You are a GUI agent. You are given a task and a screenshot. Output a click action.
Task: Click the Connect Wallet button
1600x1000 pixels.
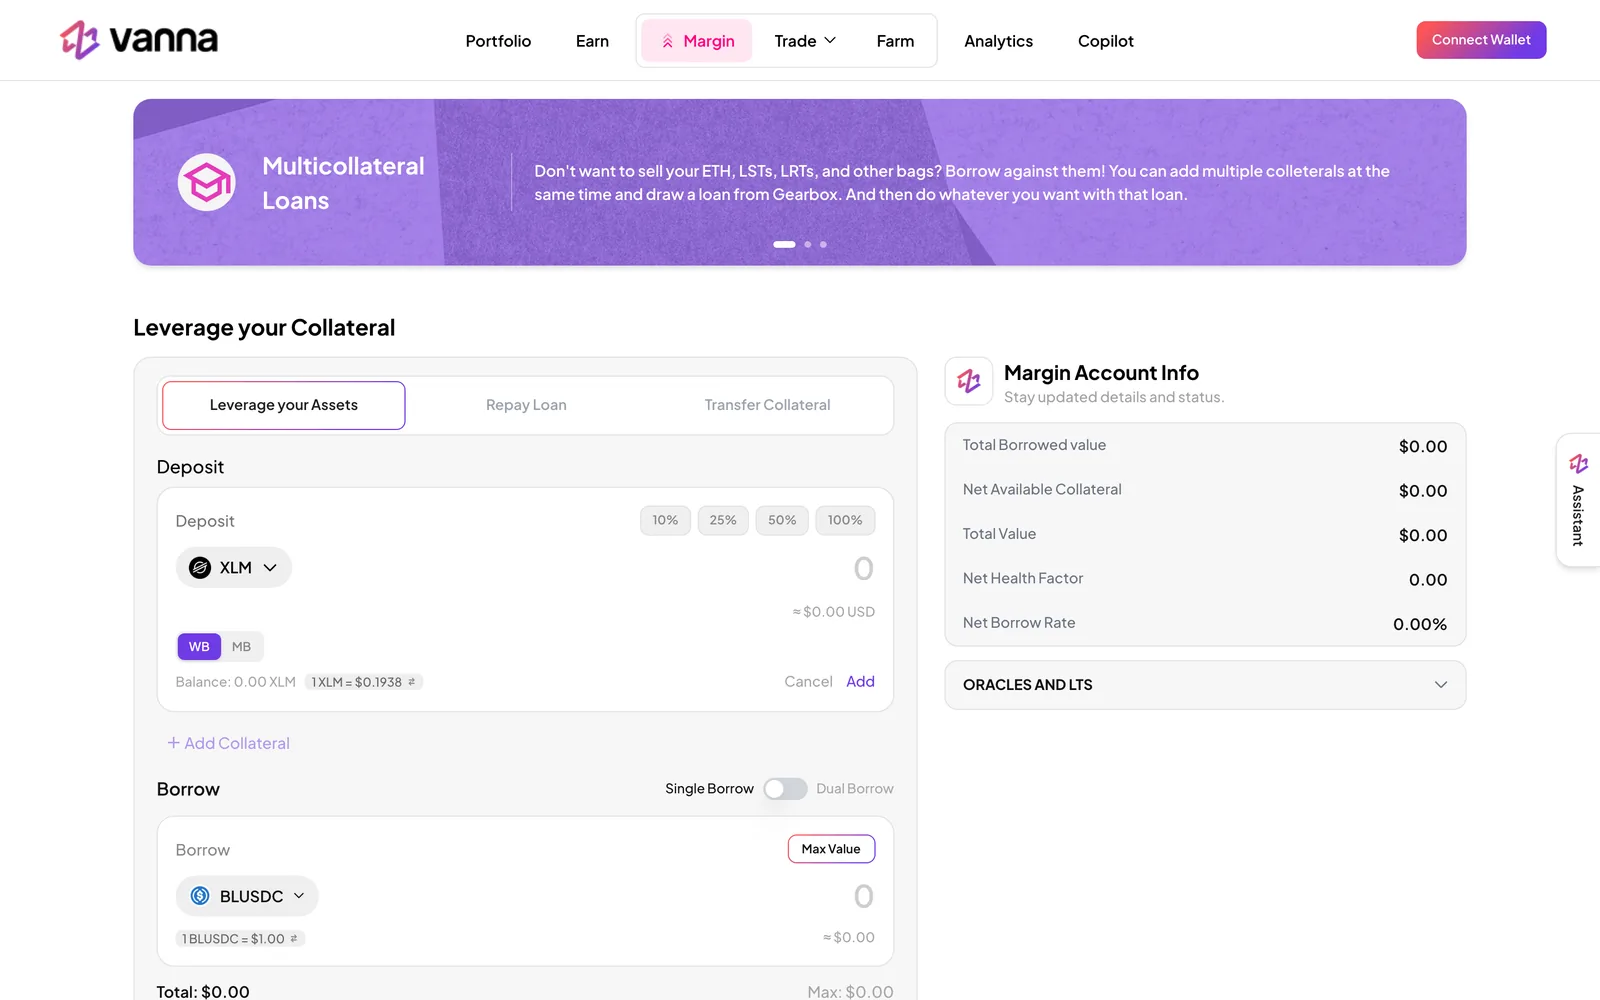[x=1481, y=40]
